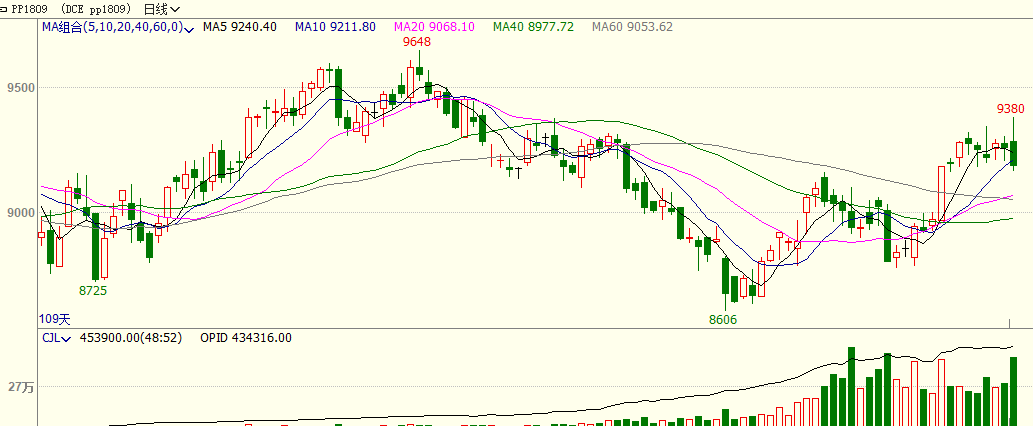Click the 9648 high price marker
The width and height of the screenshot is (1033, 426).
(417, 41)
